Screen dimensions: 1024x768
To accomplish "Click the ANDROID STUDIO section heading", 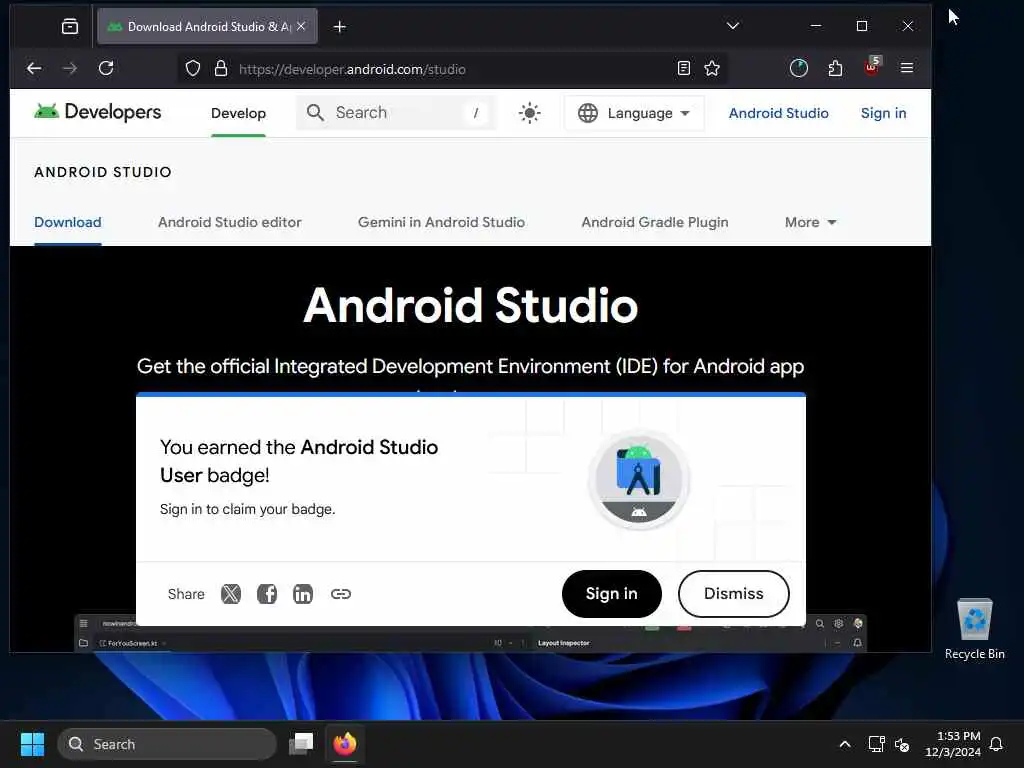I will [103, 172].
